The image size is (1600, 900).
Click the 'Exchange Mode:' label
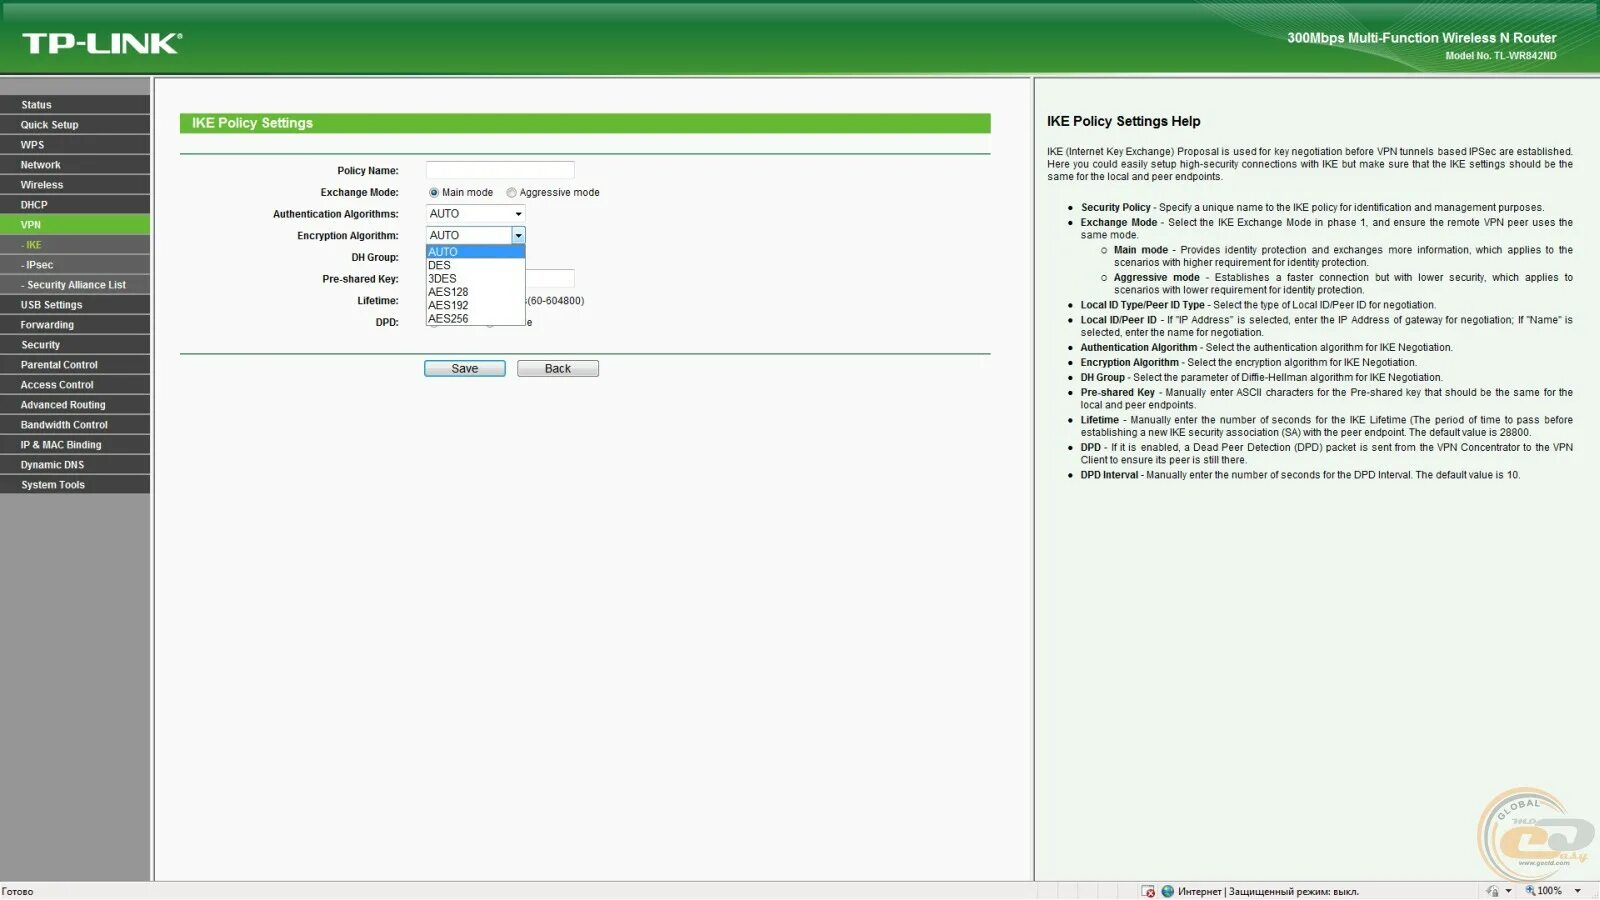(x=360, y=193)
